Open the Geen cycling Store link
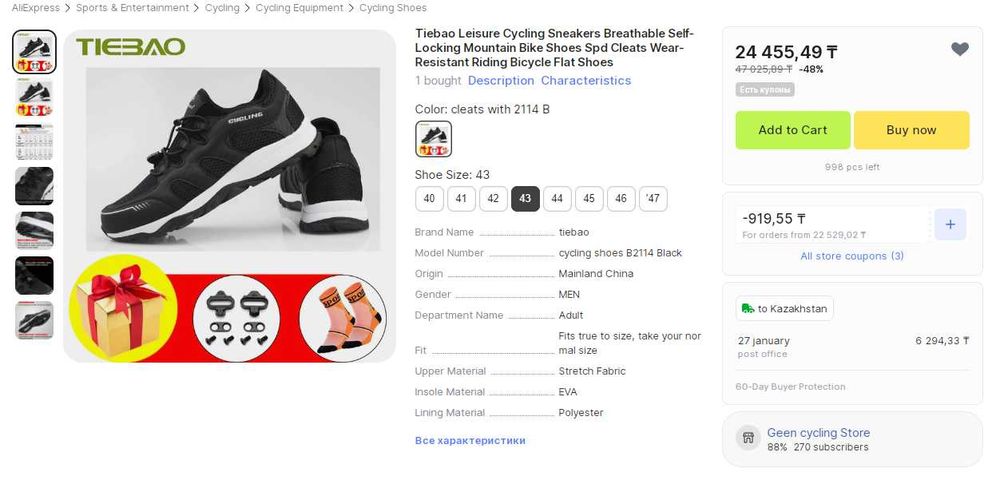1000x480 pixels. point(818,433)
